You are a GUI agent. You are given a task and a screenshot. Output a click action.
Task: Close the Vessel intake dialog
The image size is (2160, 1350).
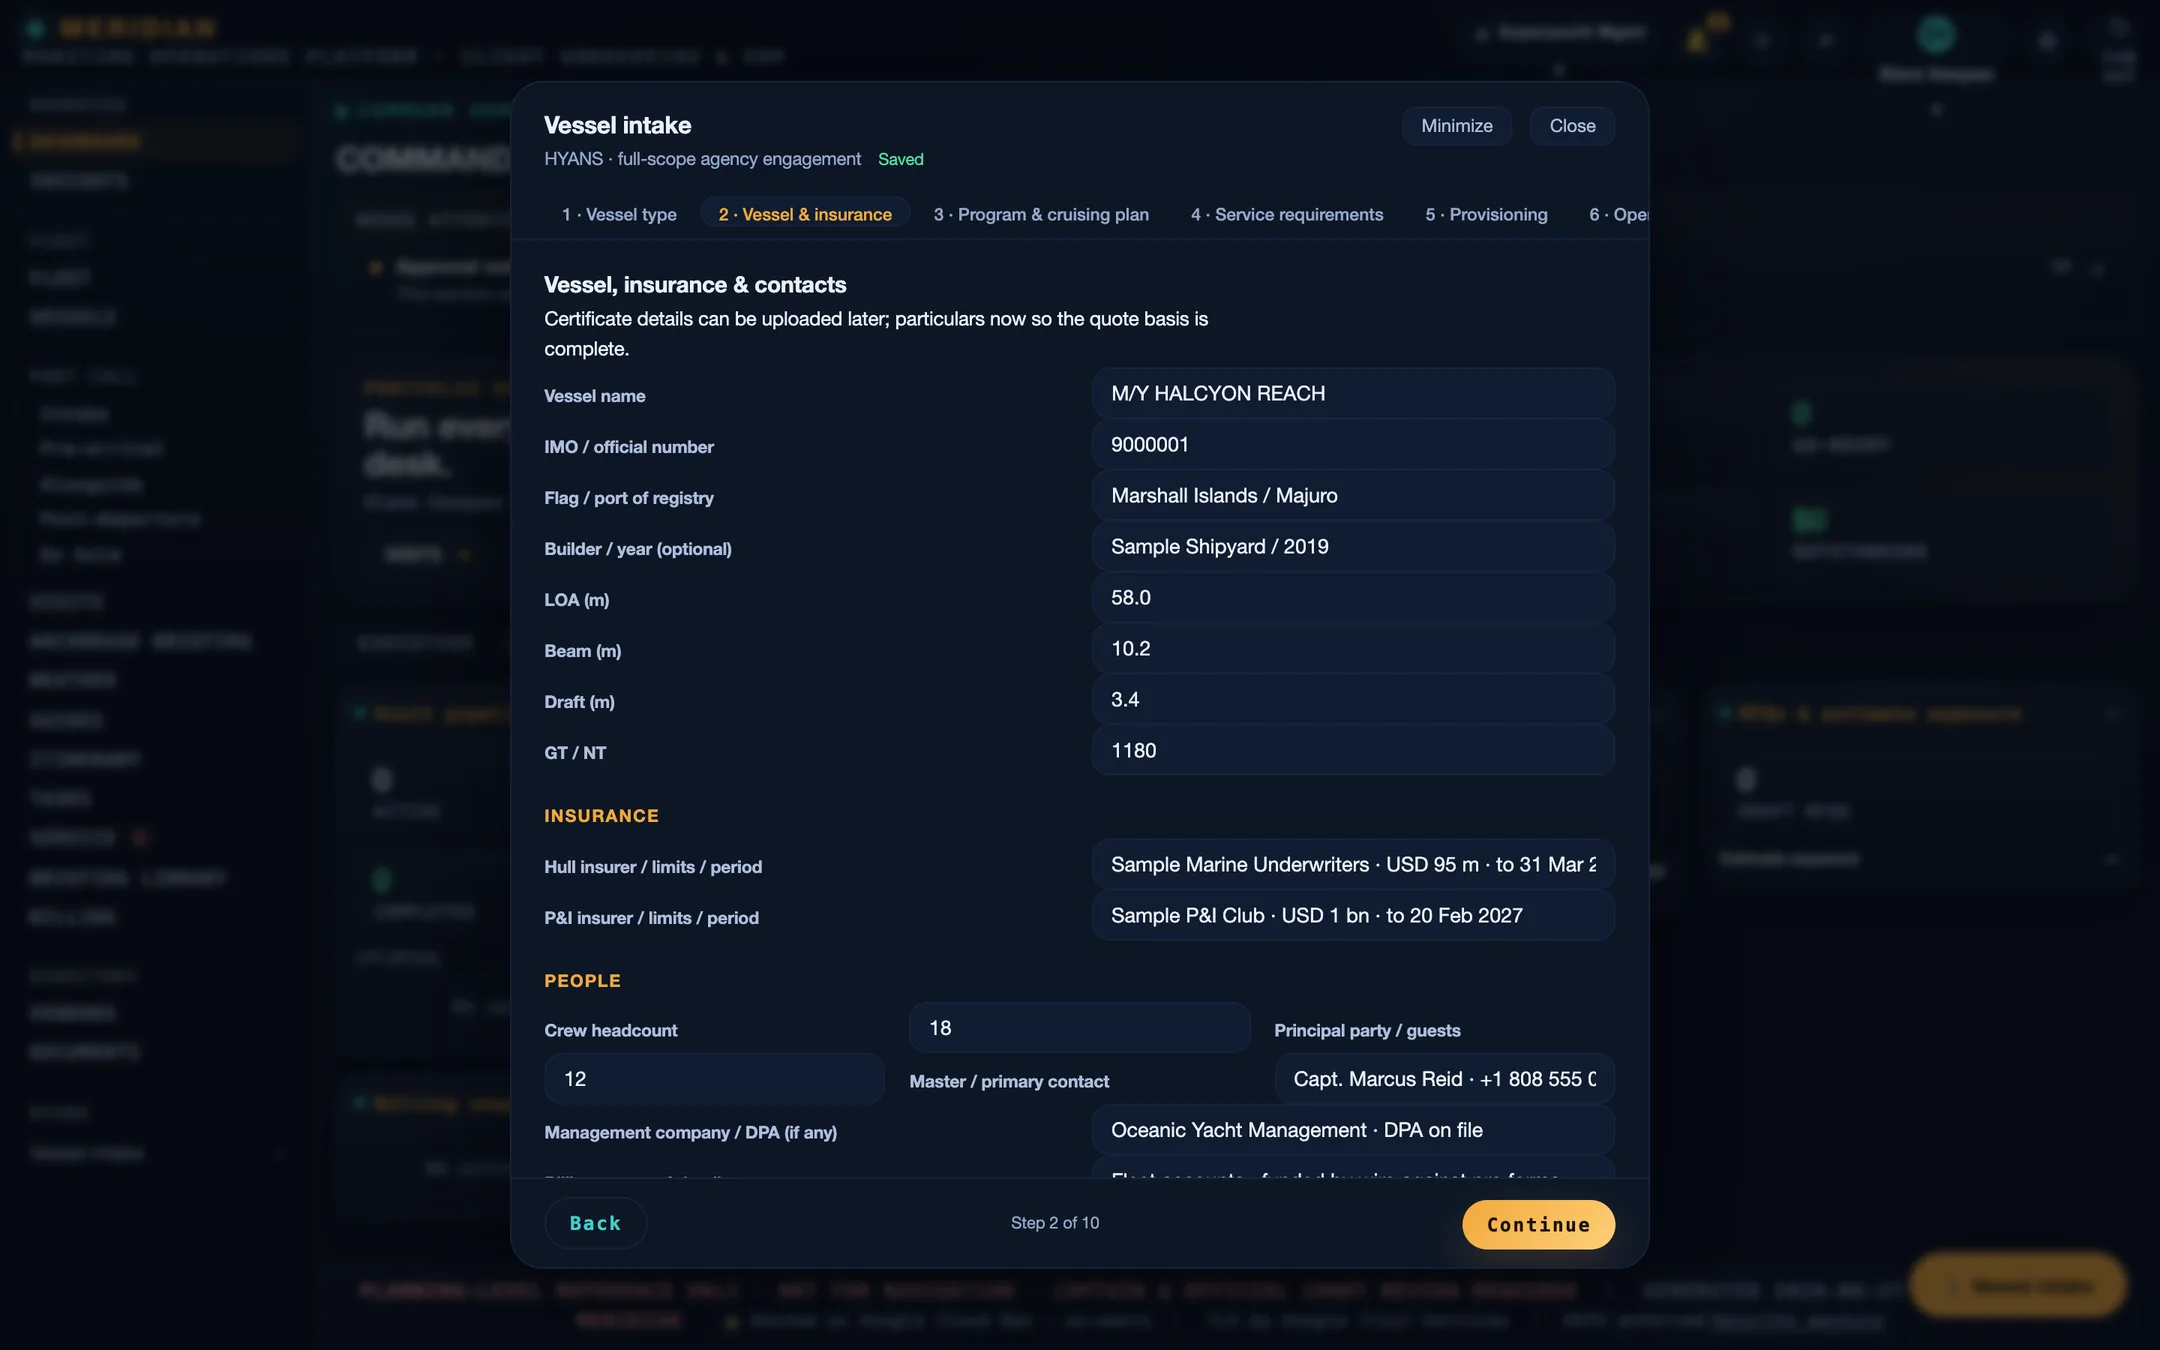point(1572,126)
